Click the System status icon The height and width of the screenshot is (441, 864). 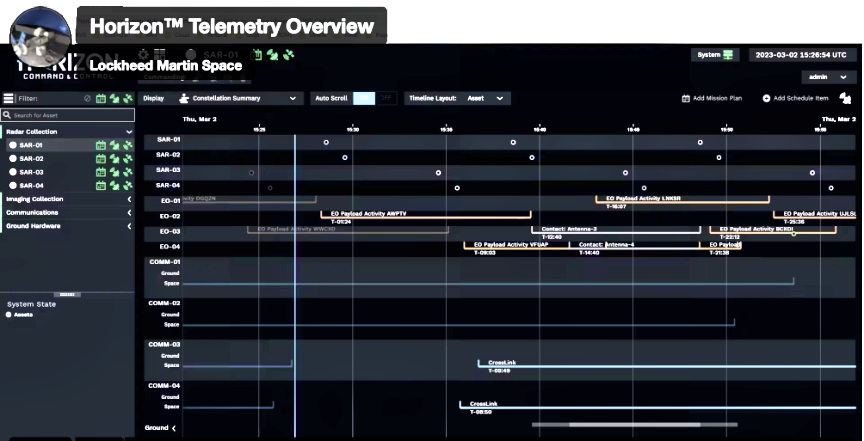[729, 55]
